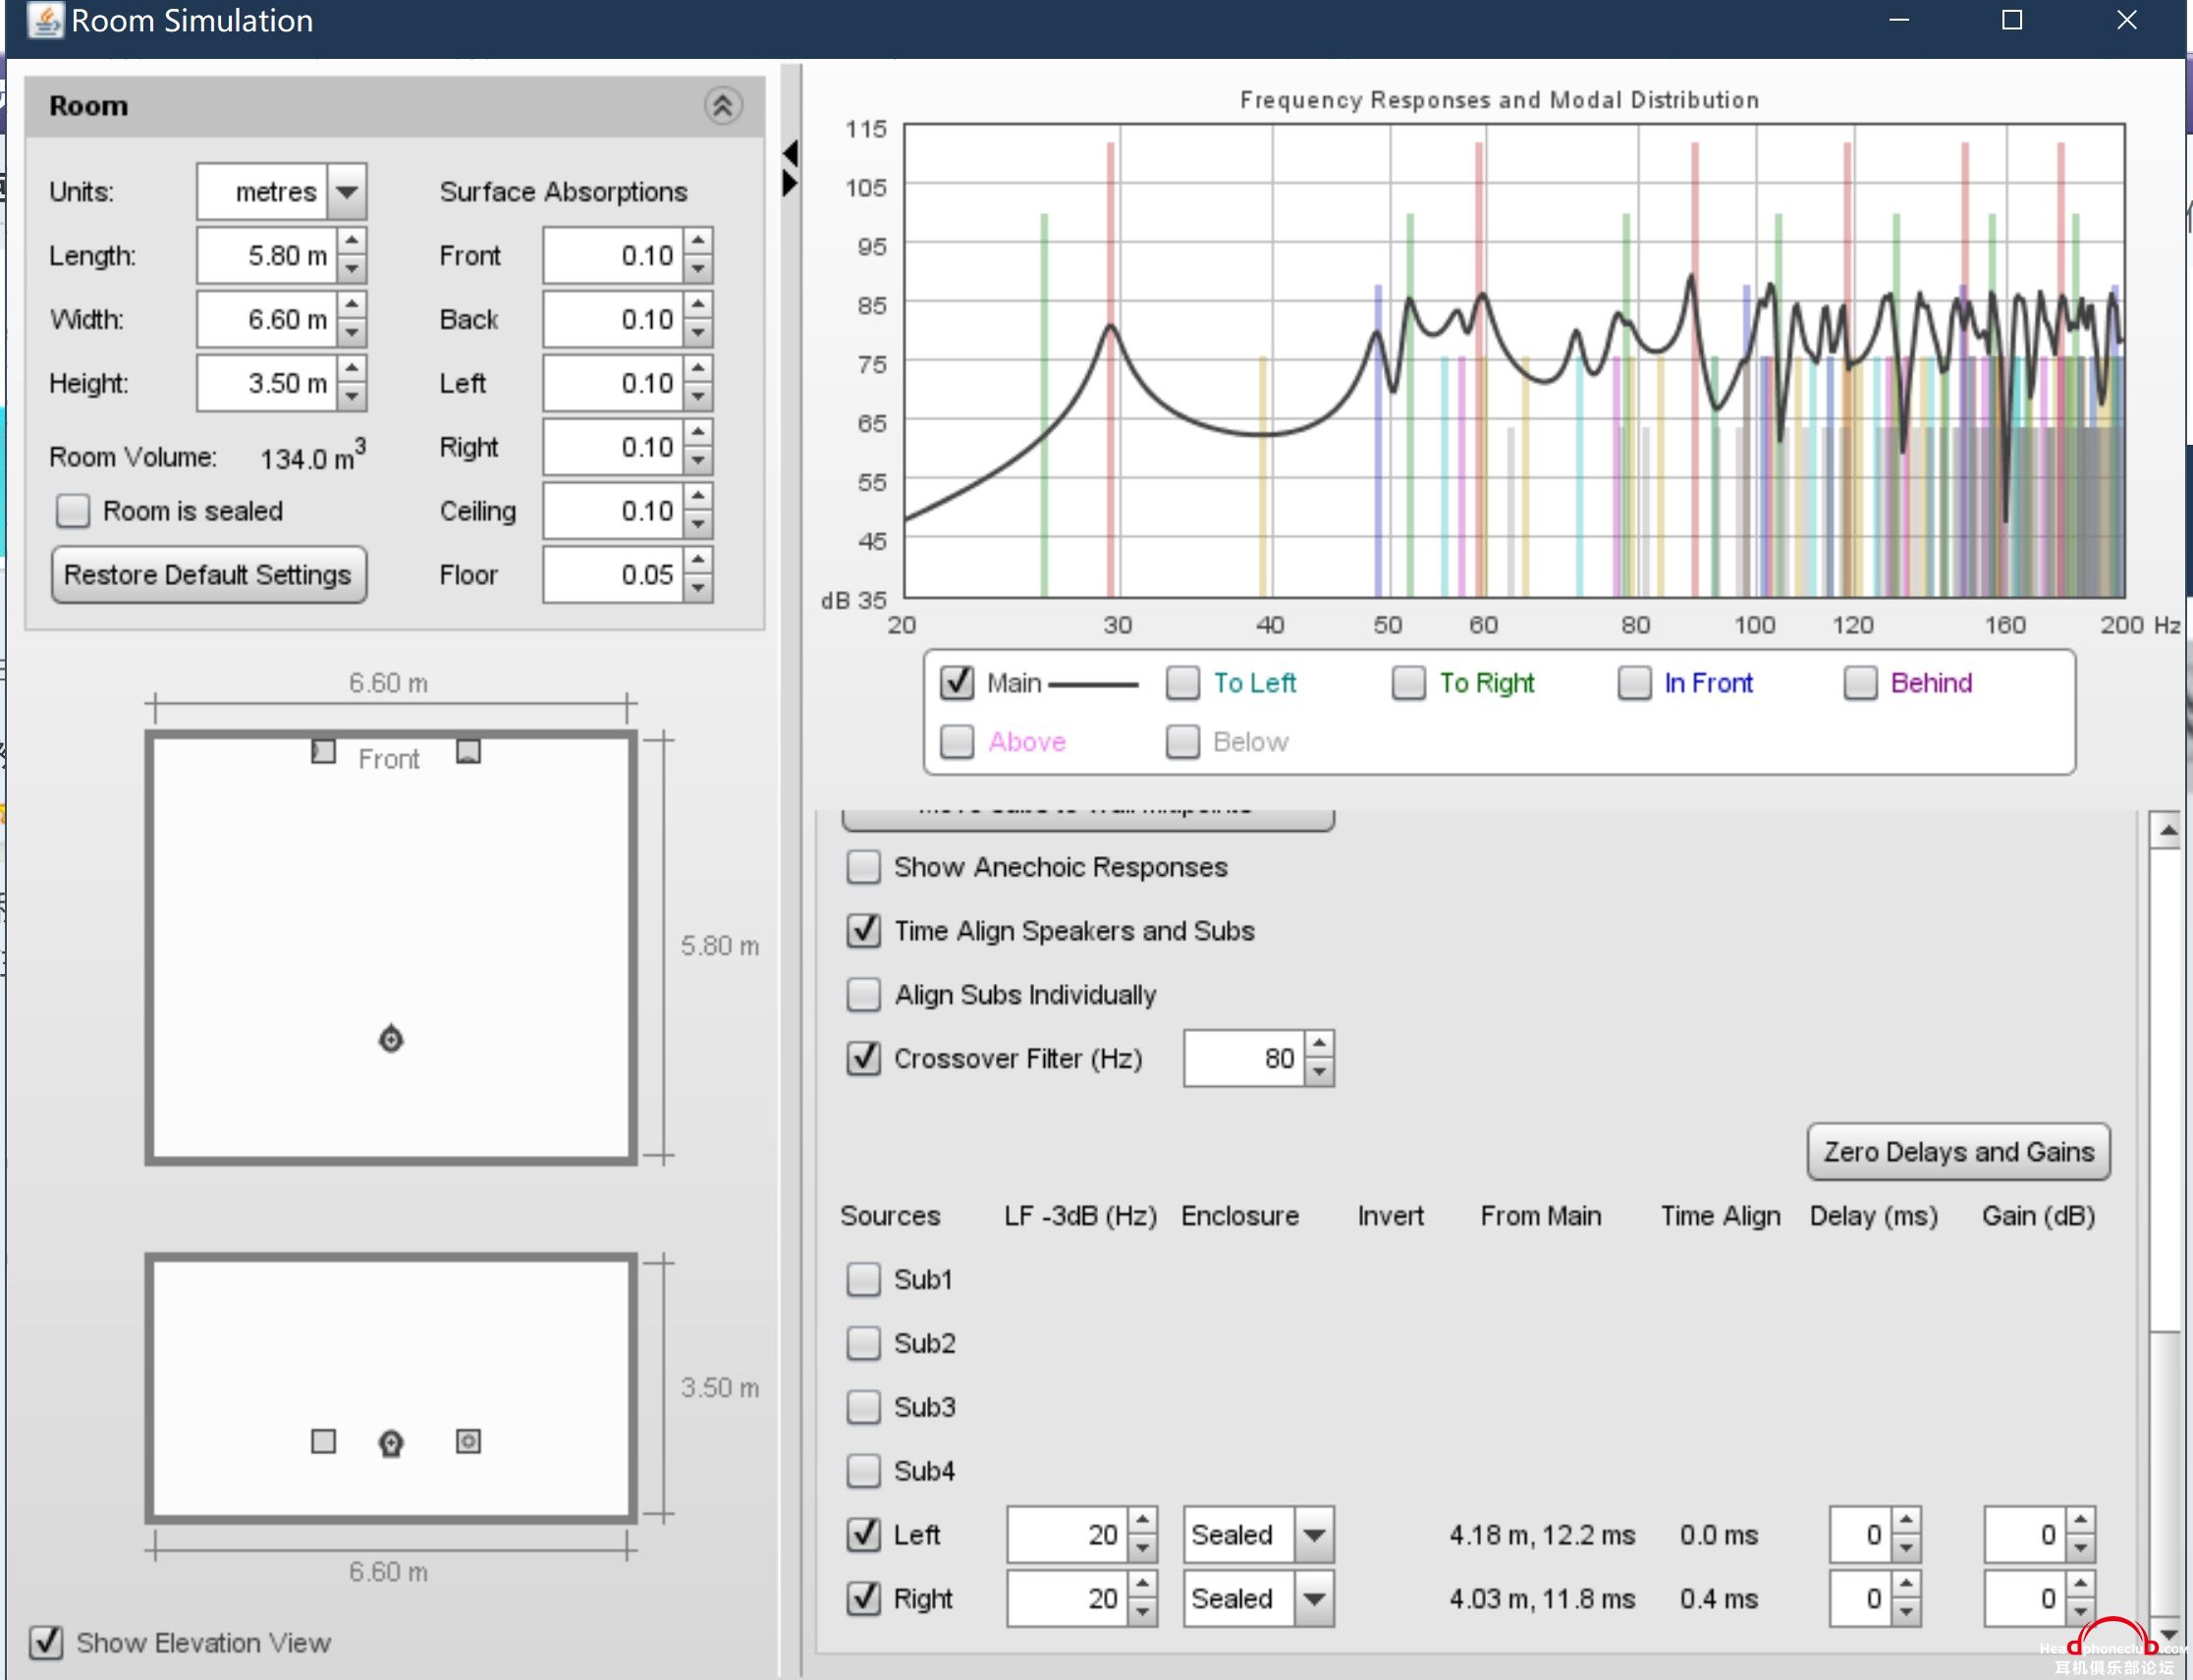Collapse the Room panel with double-chevron icon

click(723, 105)
